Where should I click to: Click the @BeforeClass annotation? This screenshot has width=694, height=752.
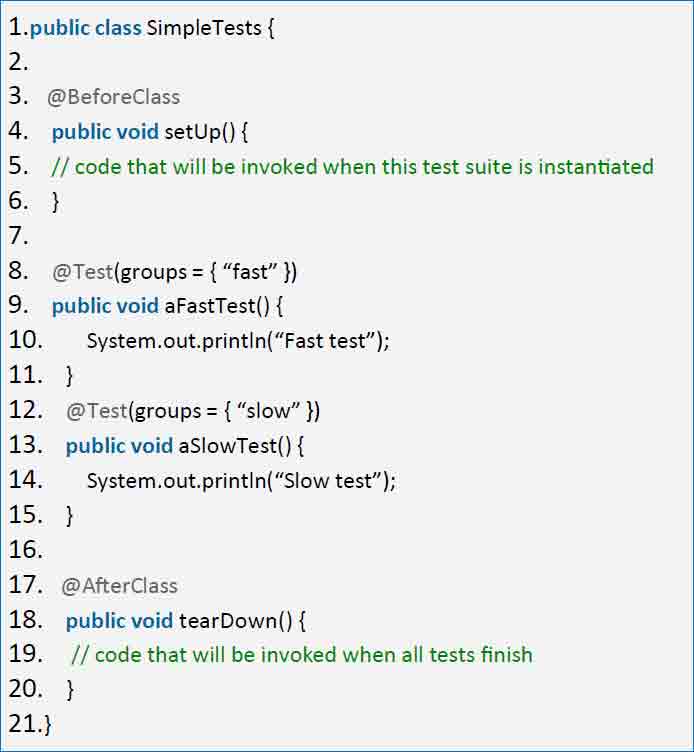tap(114, 97)
